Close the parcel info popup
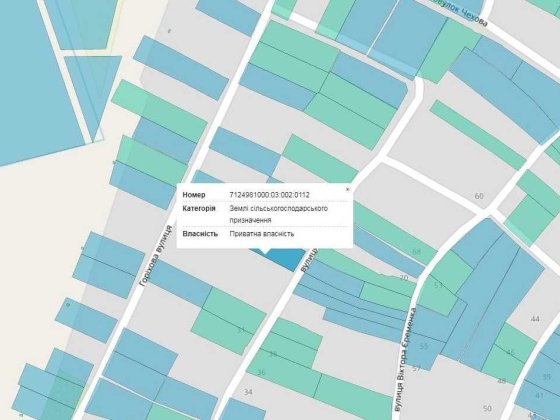This screenshot has height=420, width=560. (348, 190)
